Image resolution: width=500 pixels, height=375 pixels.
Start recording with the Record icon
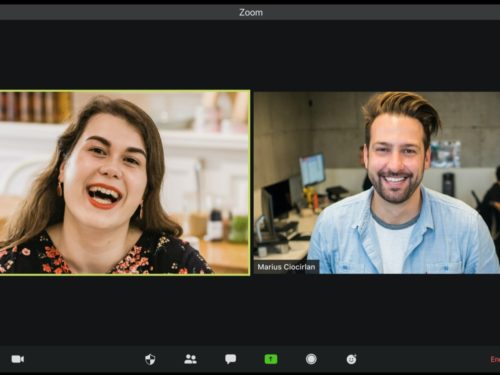click(x=311, y=359)
